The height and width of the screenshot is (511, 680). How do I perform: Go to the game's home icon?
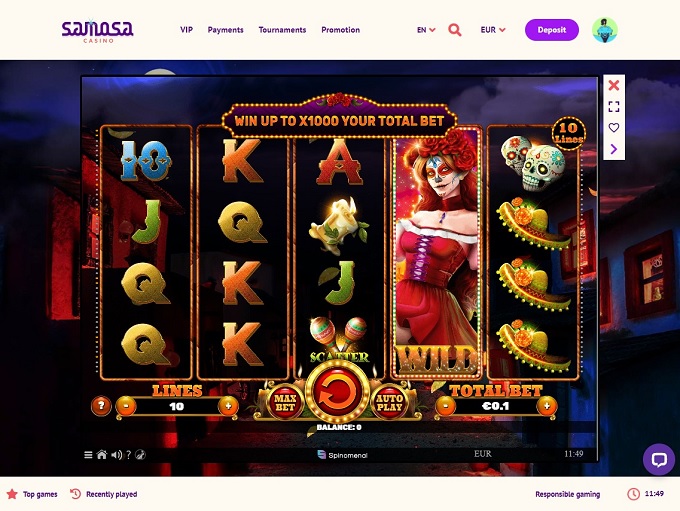(102, 455)
